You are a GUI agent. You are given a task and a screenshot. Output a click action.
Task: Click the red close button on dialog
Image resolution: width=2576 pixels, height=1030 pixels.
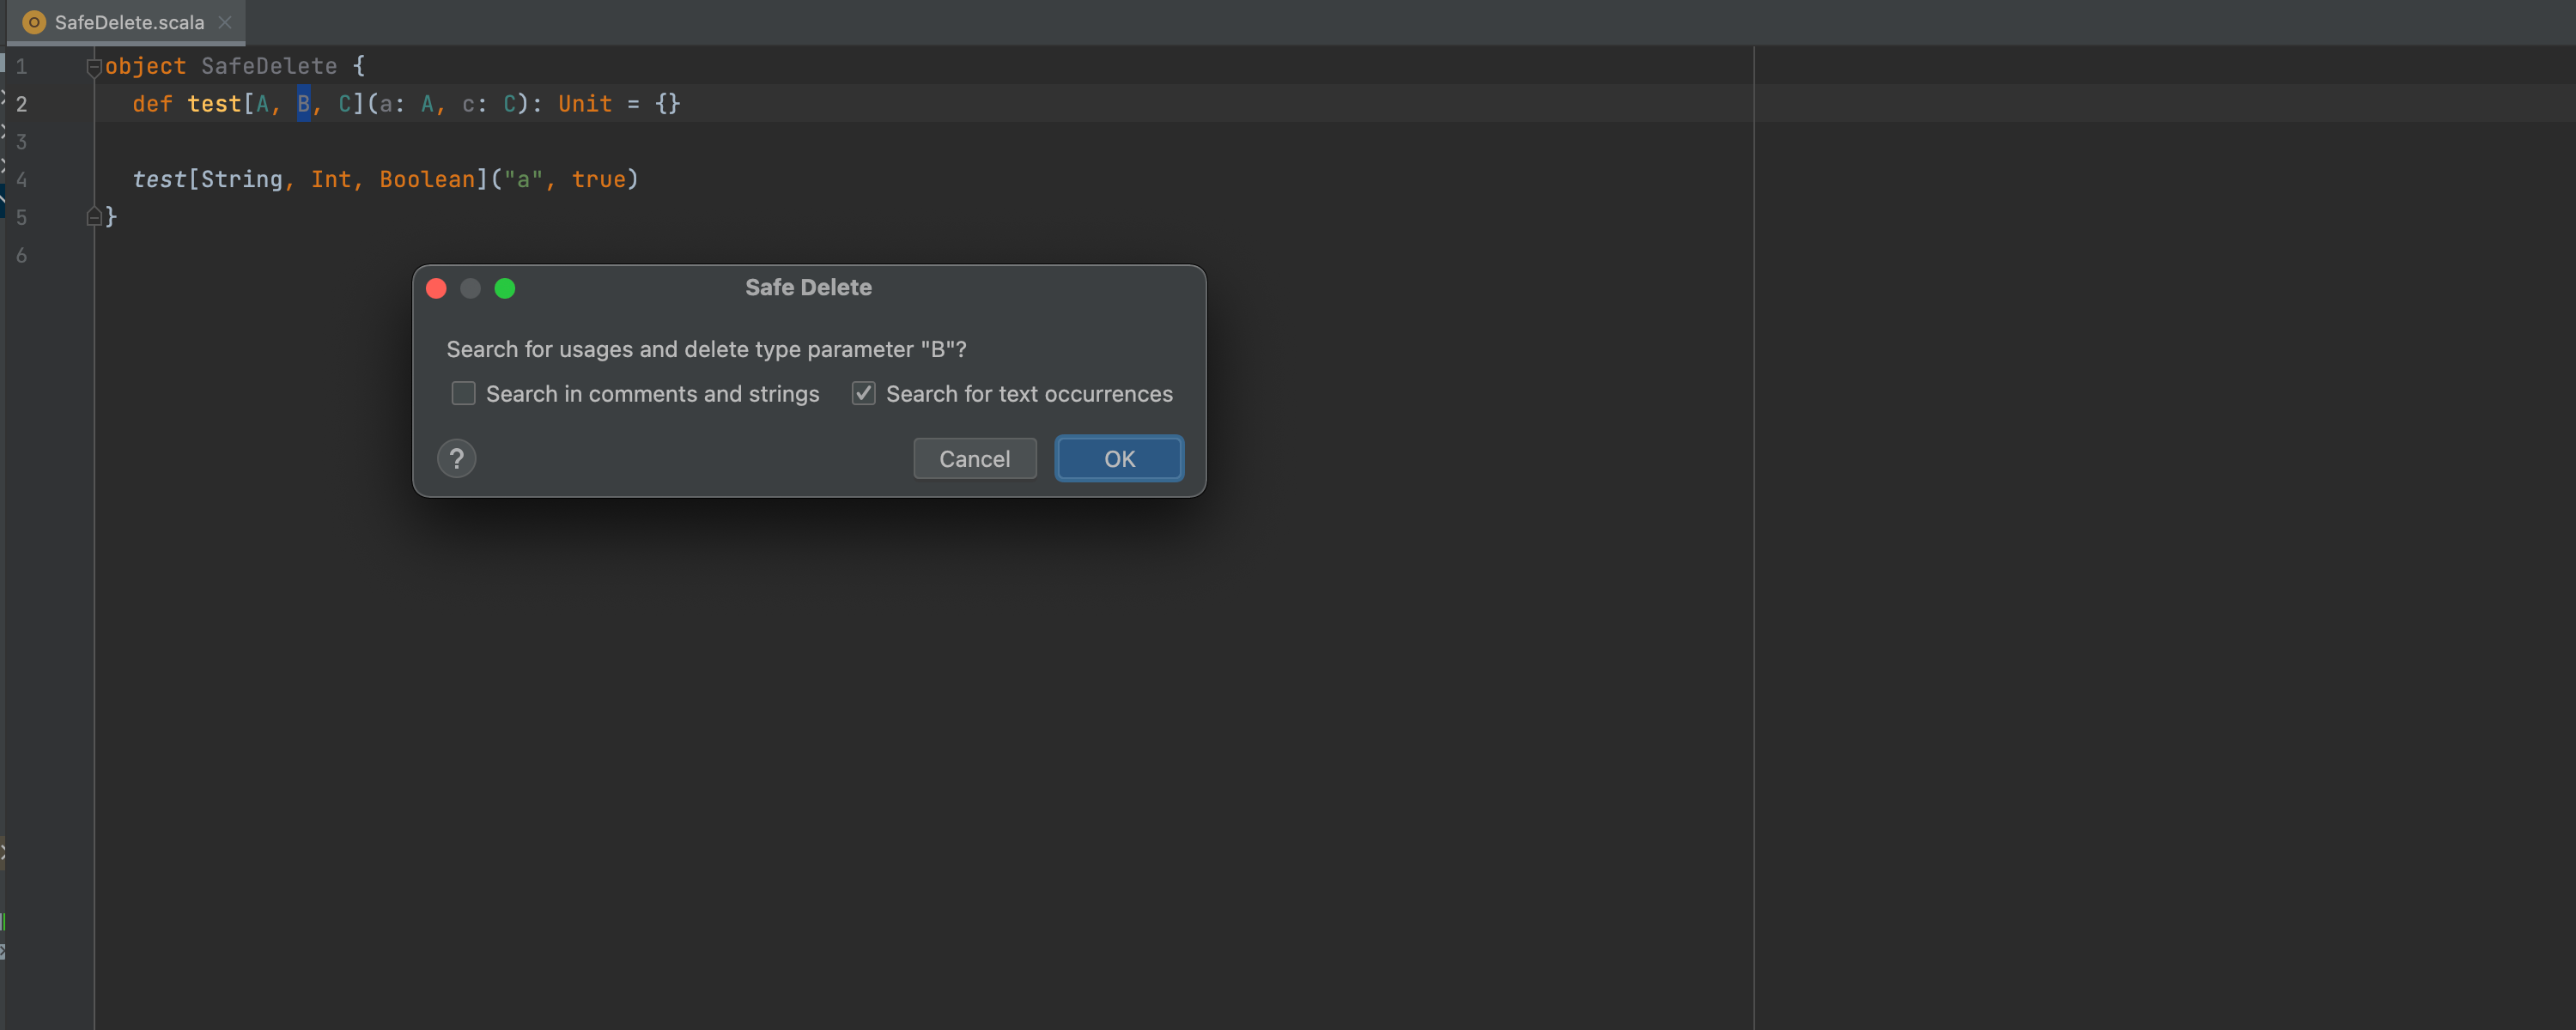tap(437, 286)
